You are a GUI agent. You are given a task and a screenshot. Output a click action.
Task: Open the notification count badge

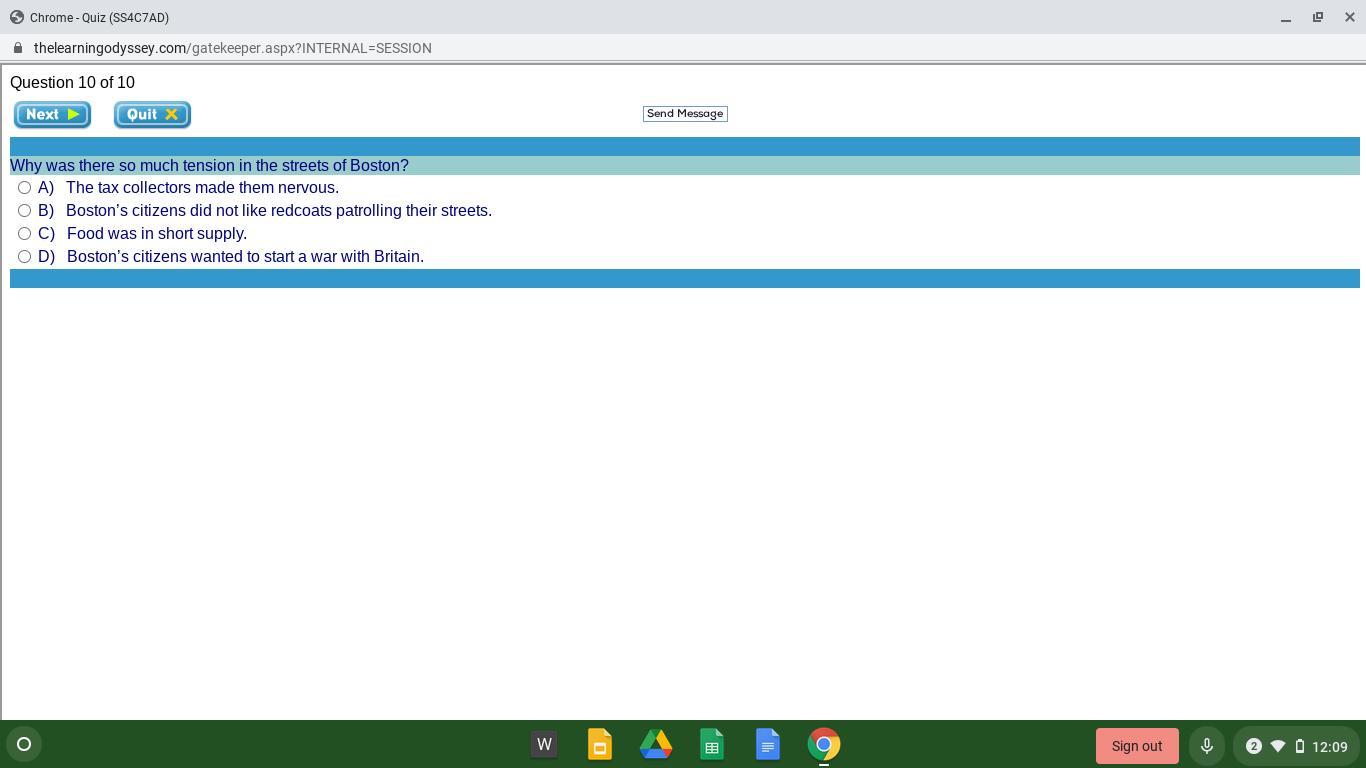(1253, 746)
